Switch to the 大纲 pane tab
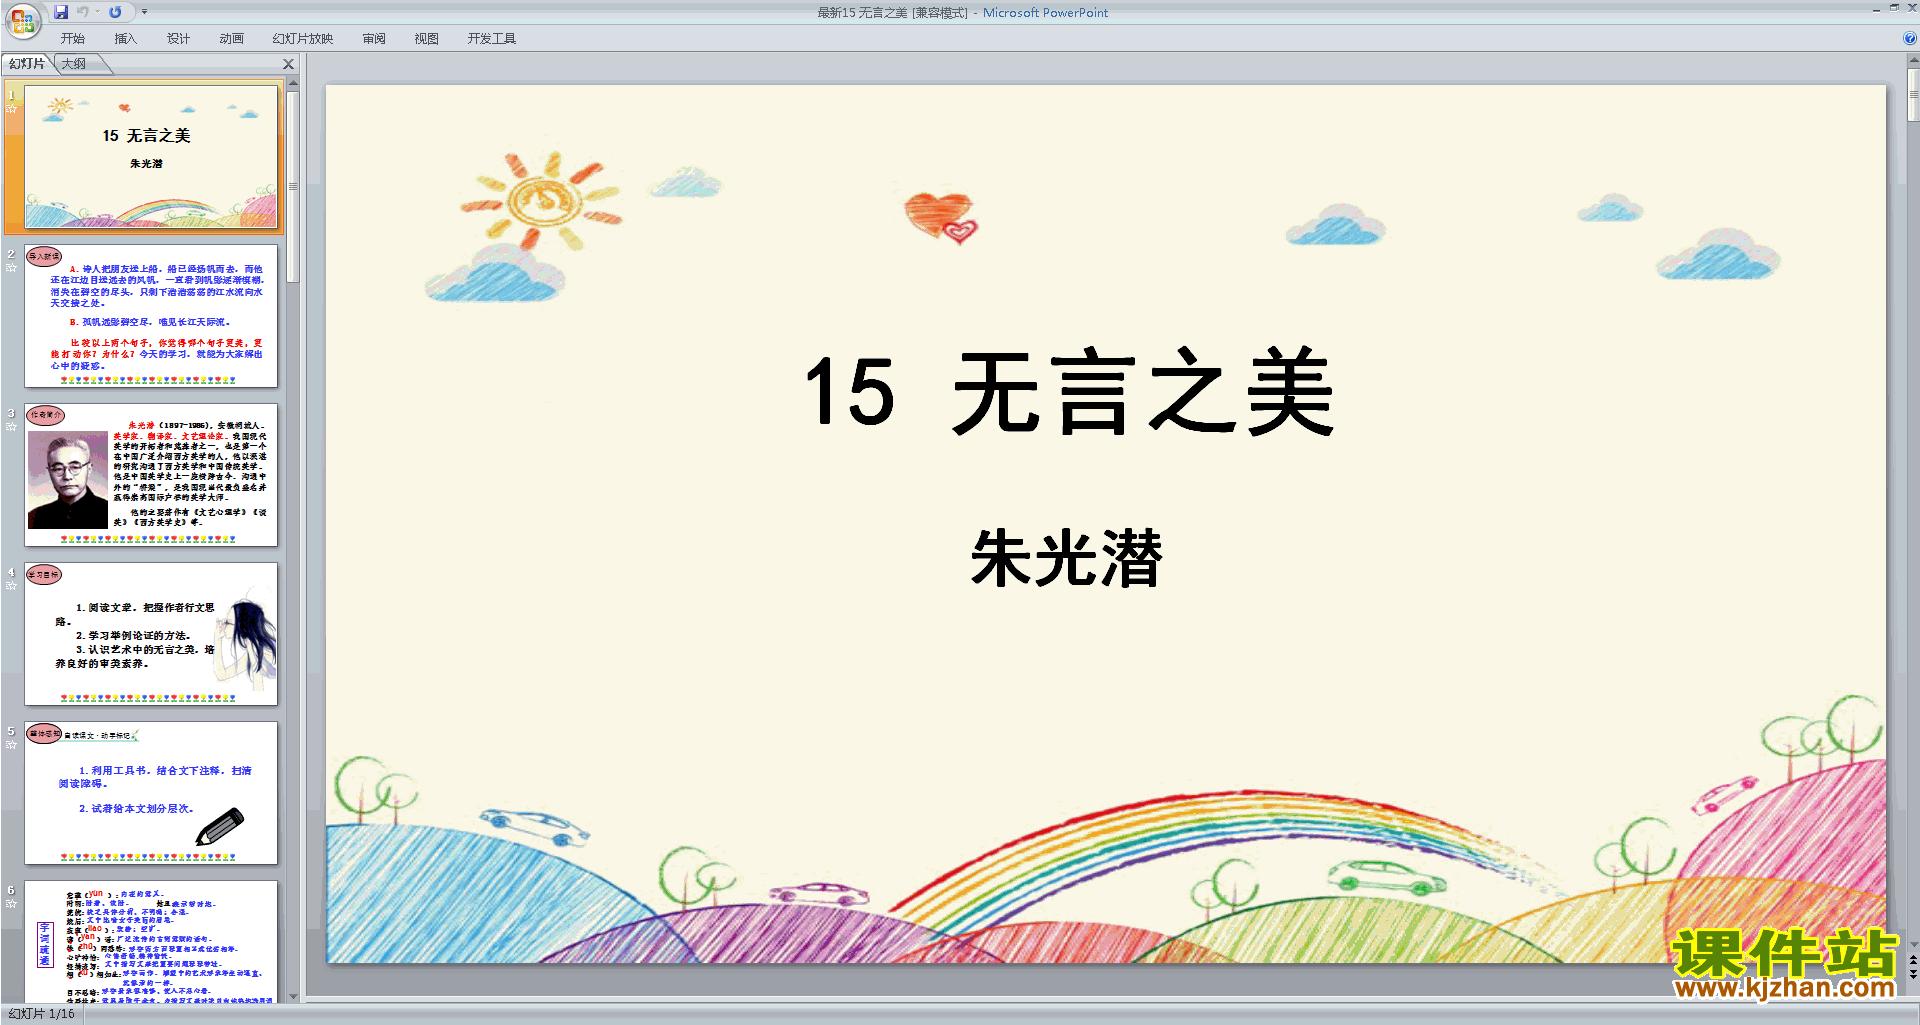Screen dimensions: 1920x1025 coord(74,64)
